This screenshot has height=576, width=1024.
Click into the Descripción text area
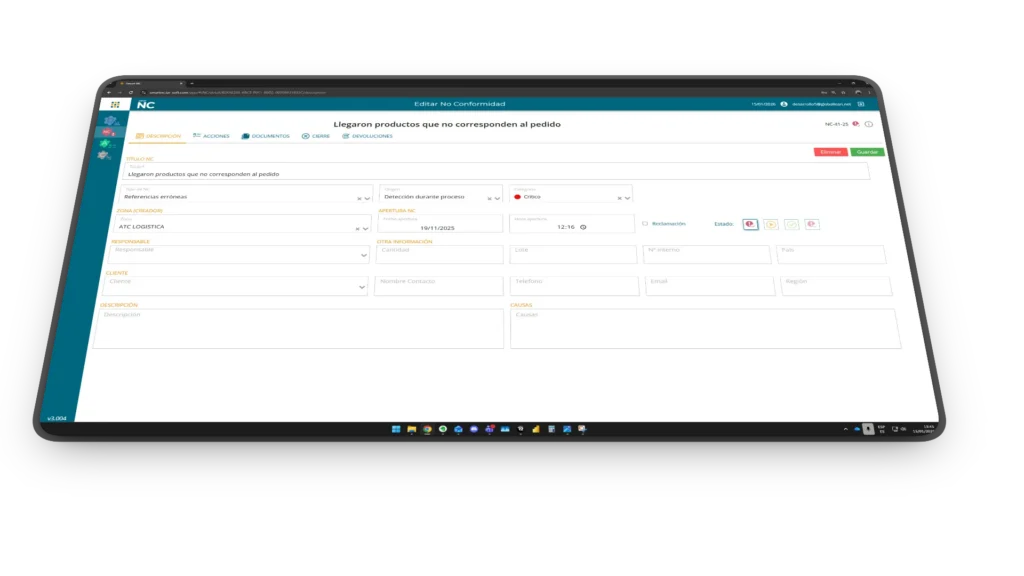[298, 329]
